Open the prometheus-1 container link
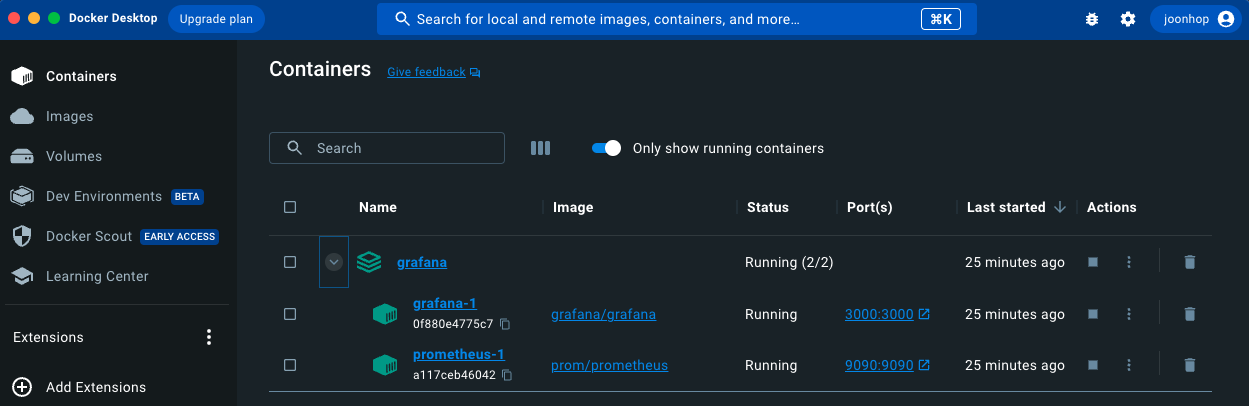Image resolution: width=1249 pixels, height=406 pixels. (x=459, y=354)
